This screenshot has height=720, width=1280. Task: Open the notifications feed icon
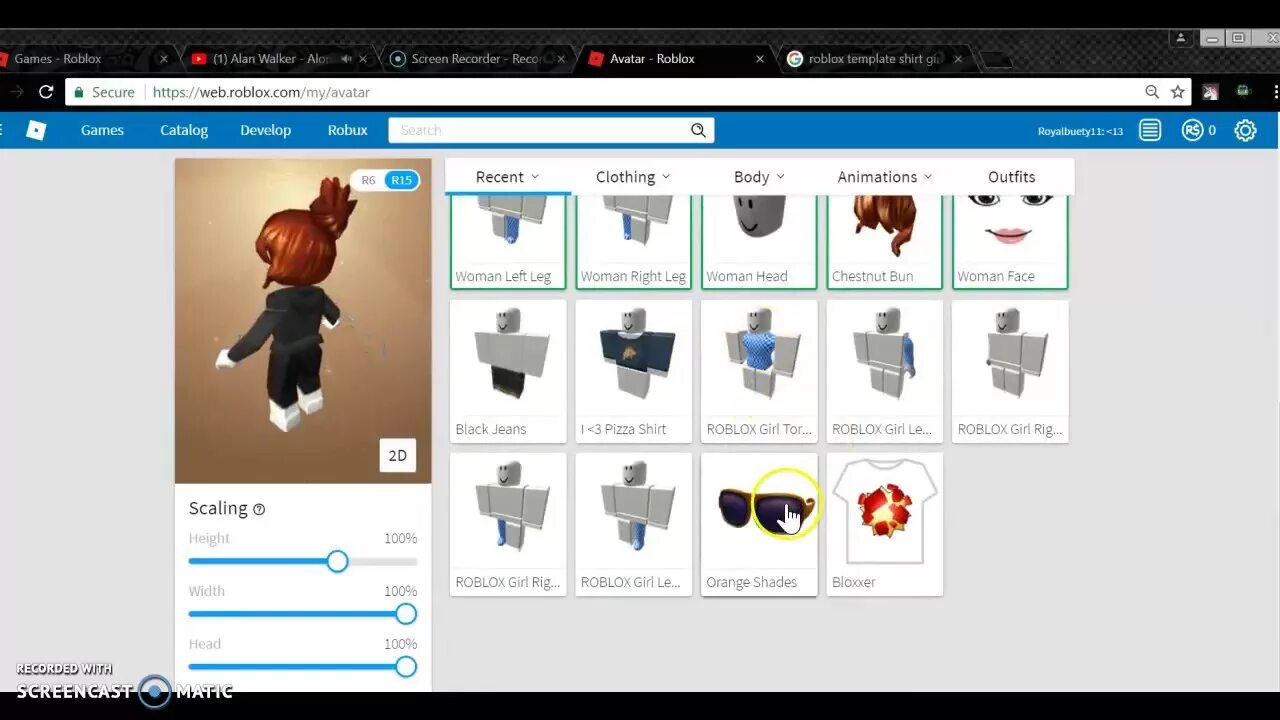coord(1150,130)
